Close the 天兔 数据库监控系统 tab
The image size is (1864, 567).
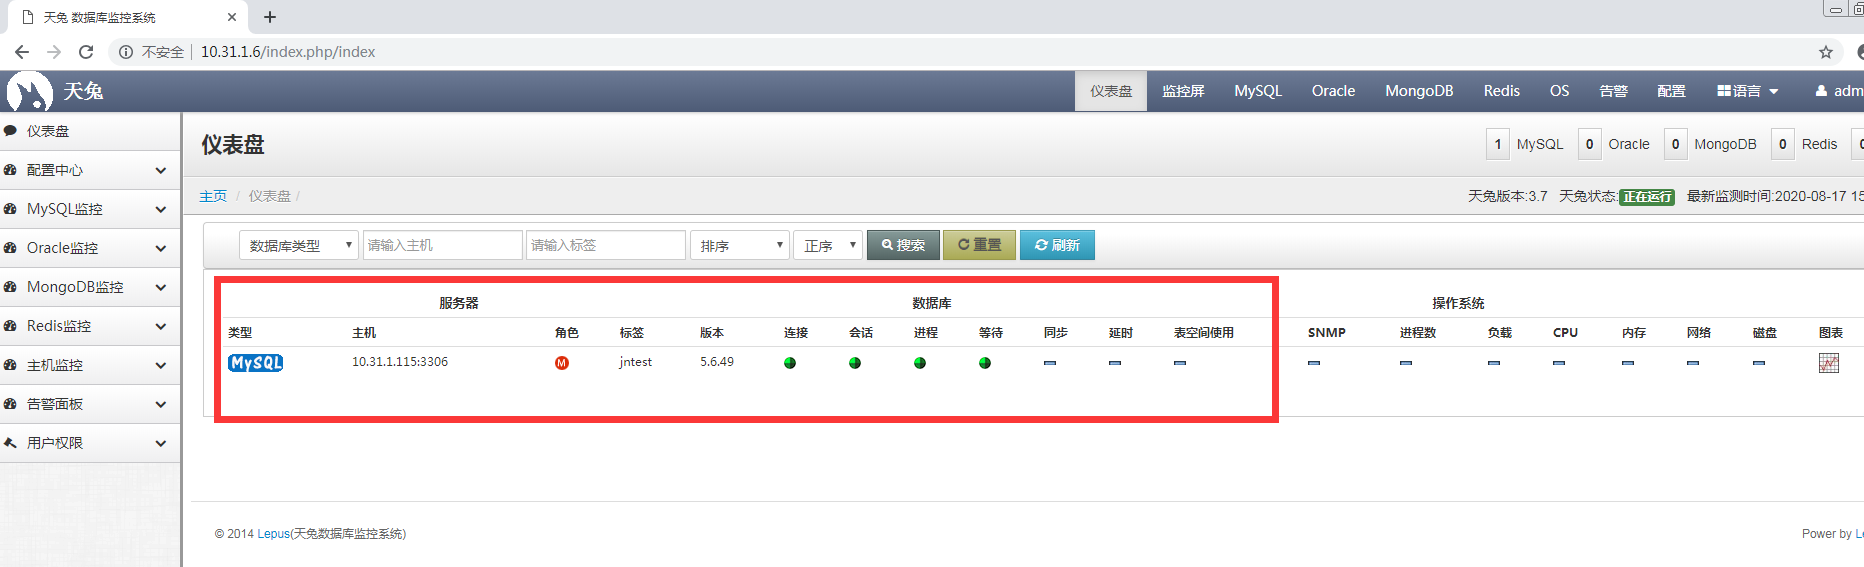tap(232, 17)
